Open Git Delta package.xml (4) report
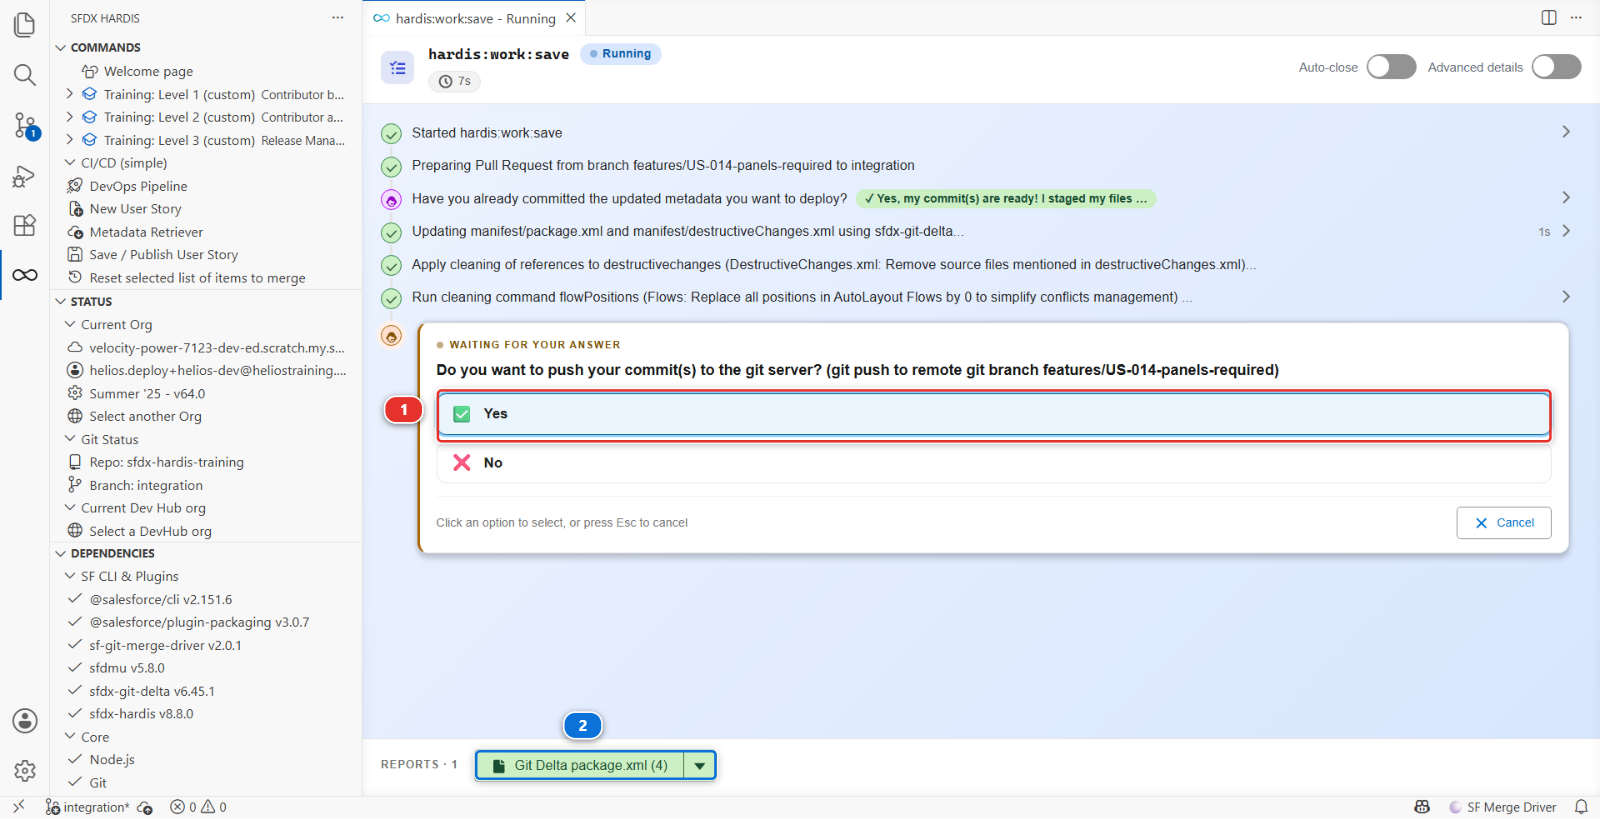Screen dimensions: 1600x819 coord(580,766)
